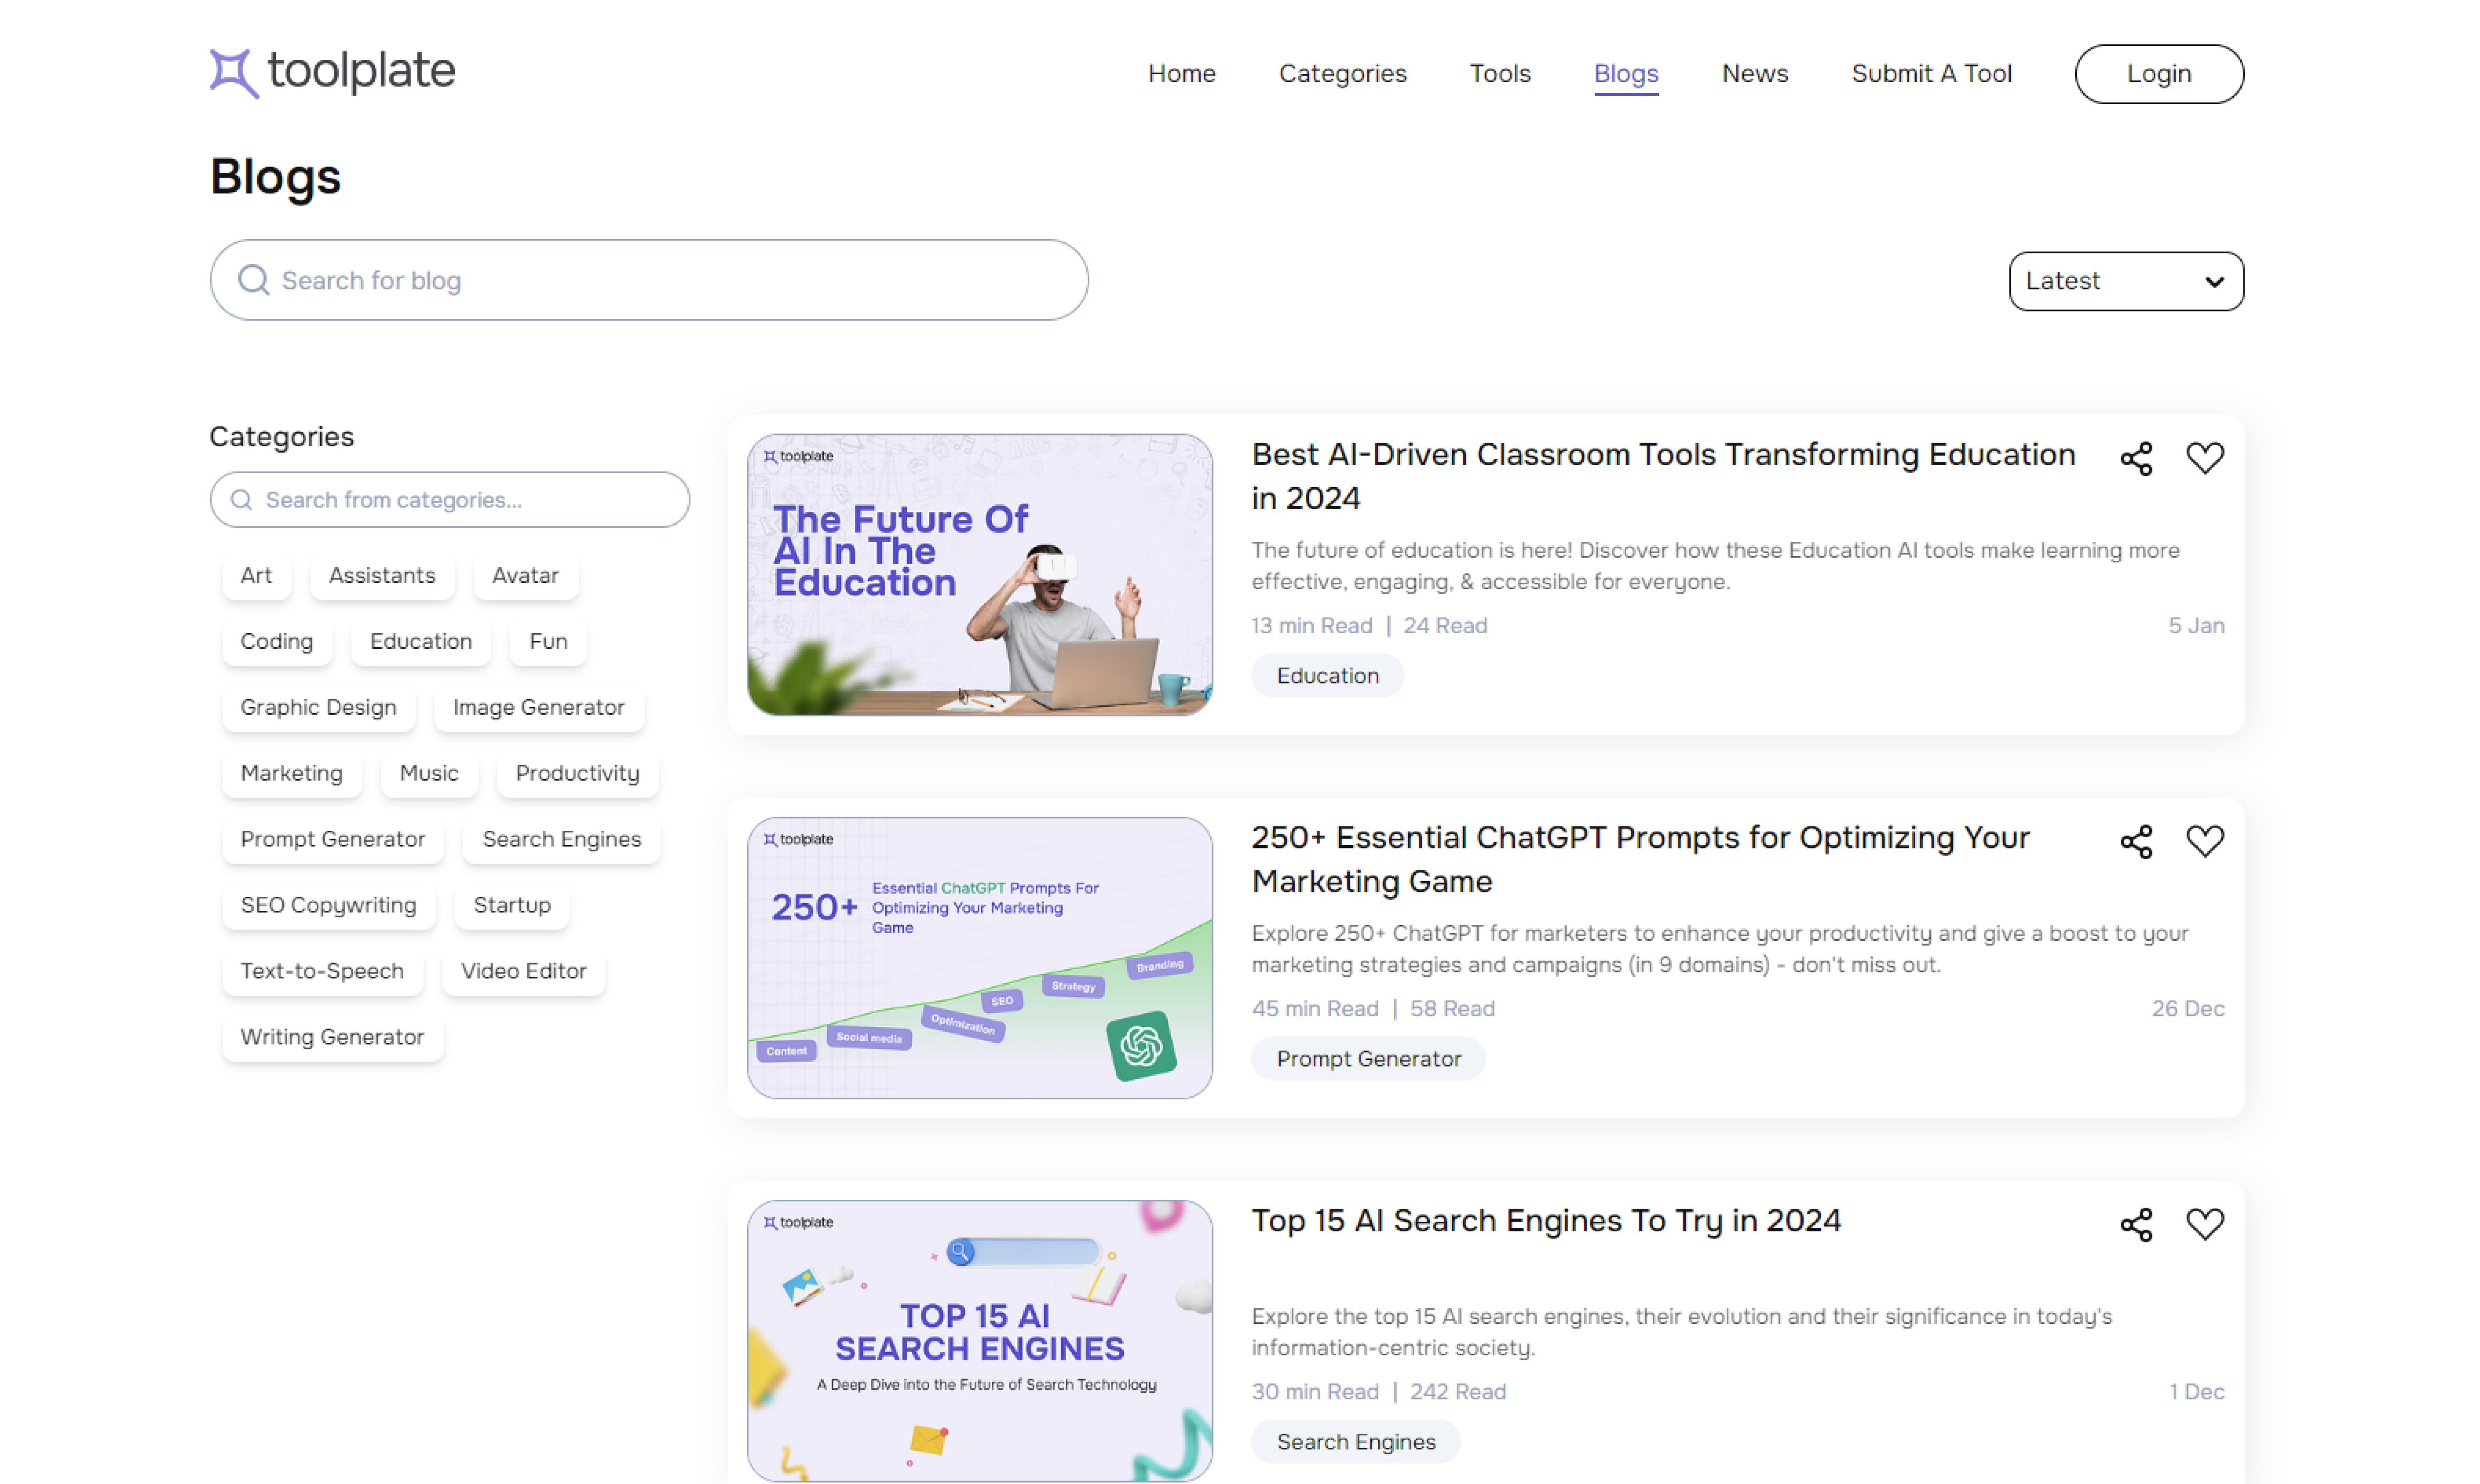Share the AI-Driven Classroom Tools article
Image resolution: width=2480 pixels, height=1484 pixels.
coord(2136,458)
